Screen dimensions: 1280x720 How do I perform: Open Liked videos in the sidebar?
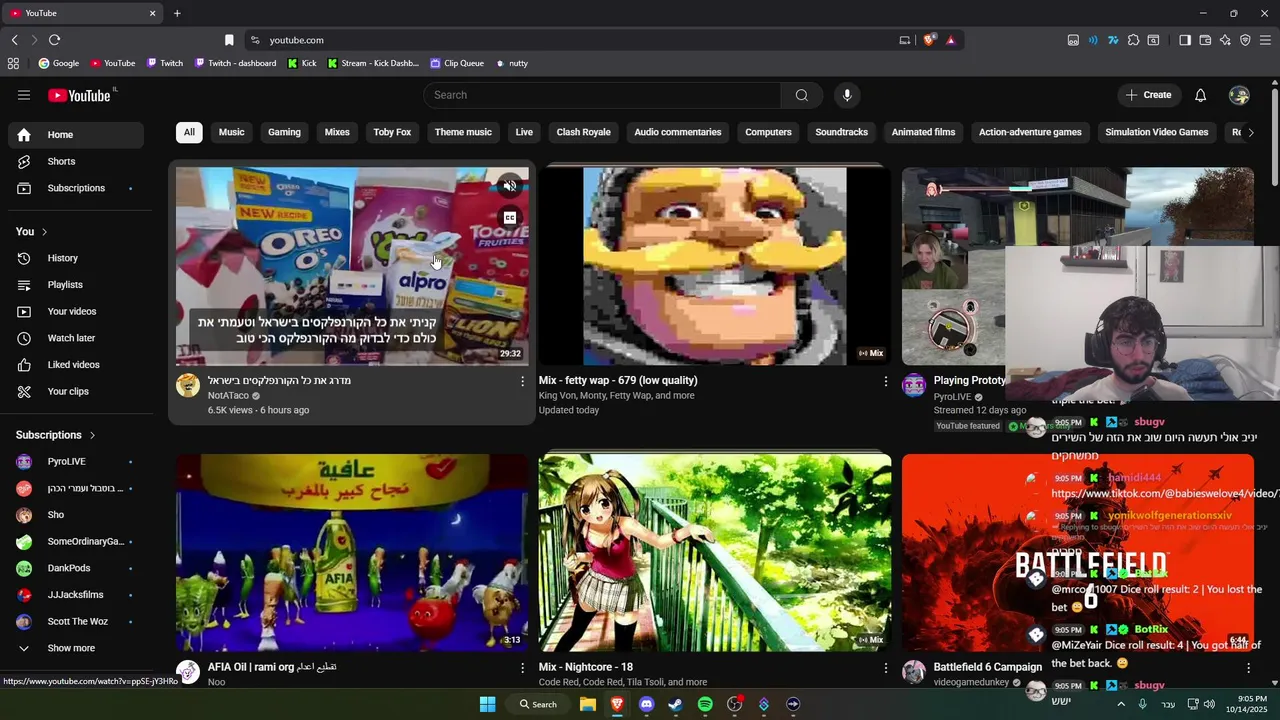pyautogui.click(x=76, y=365)
